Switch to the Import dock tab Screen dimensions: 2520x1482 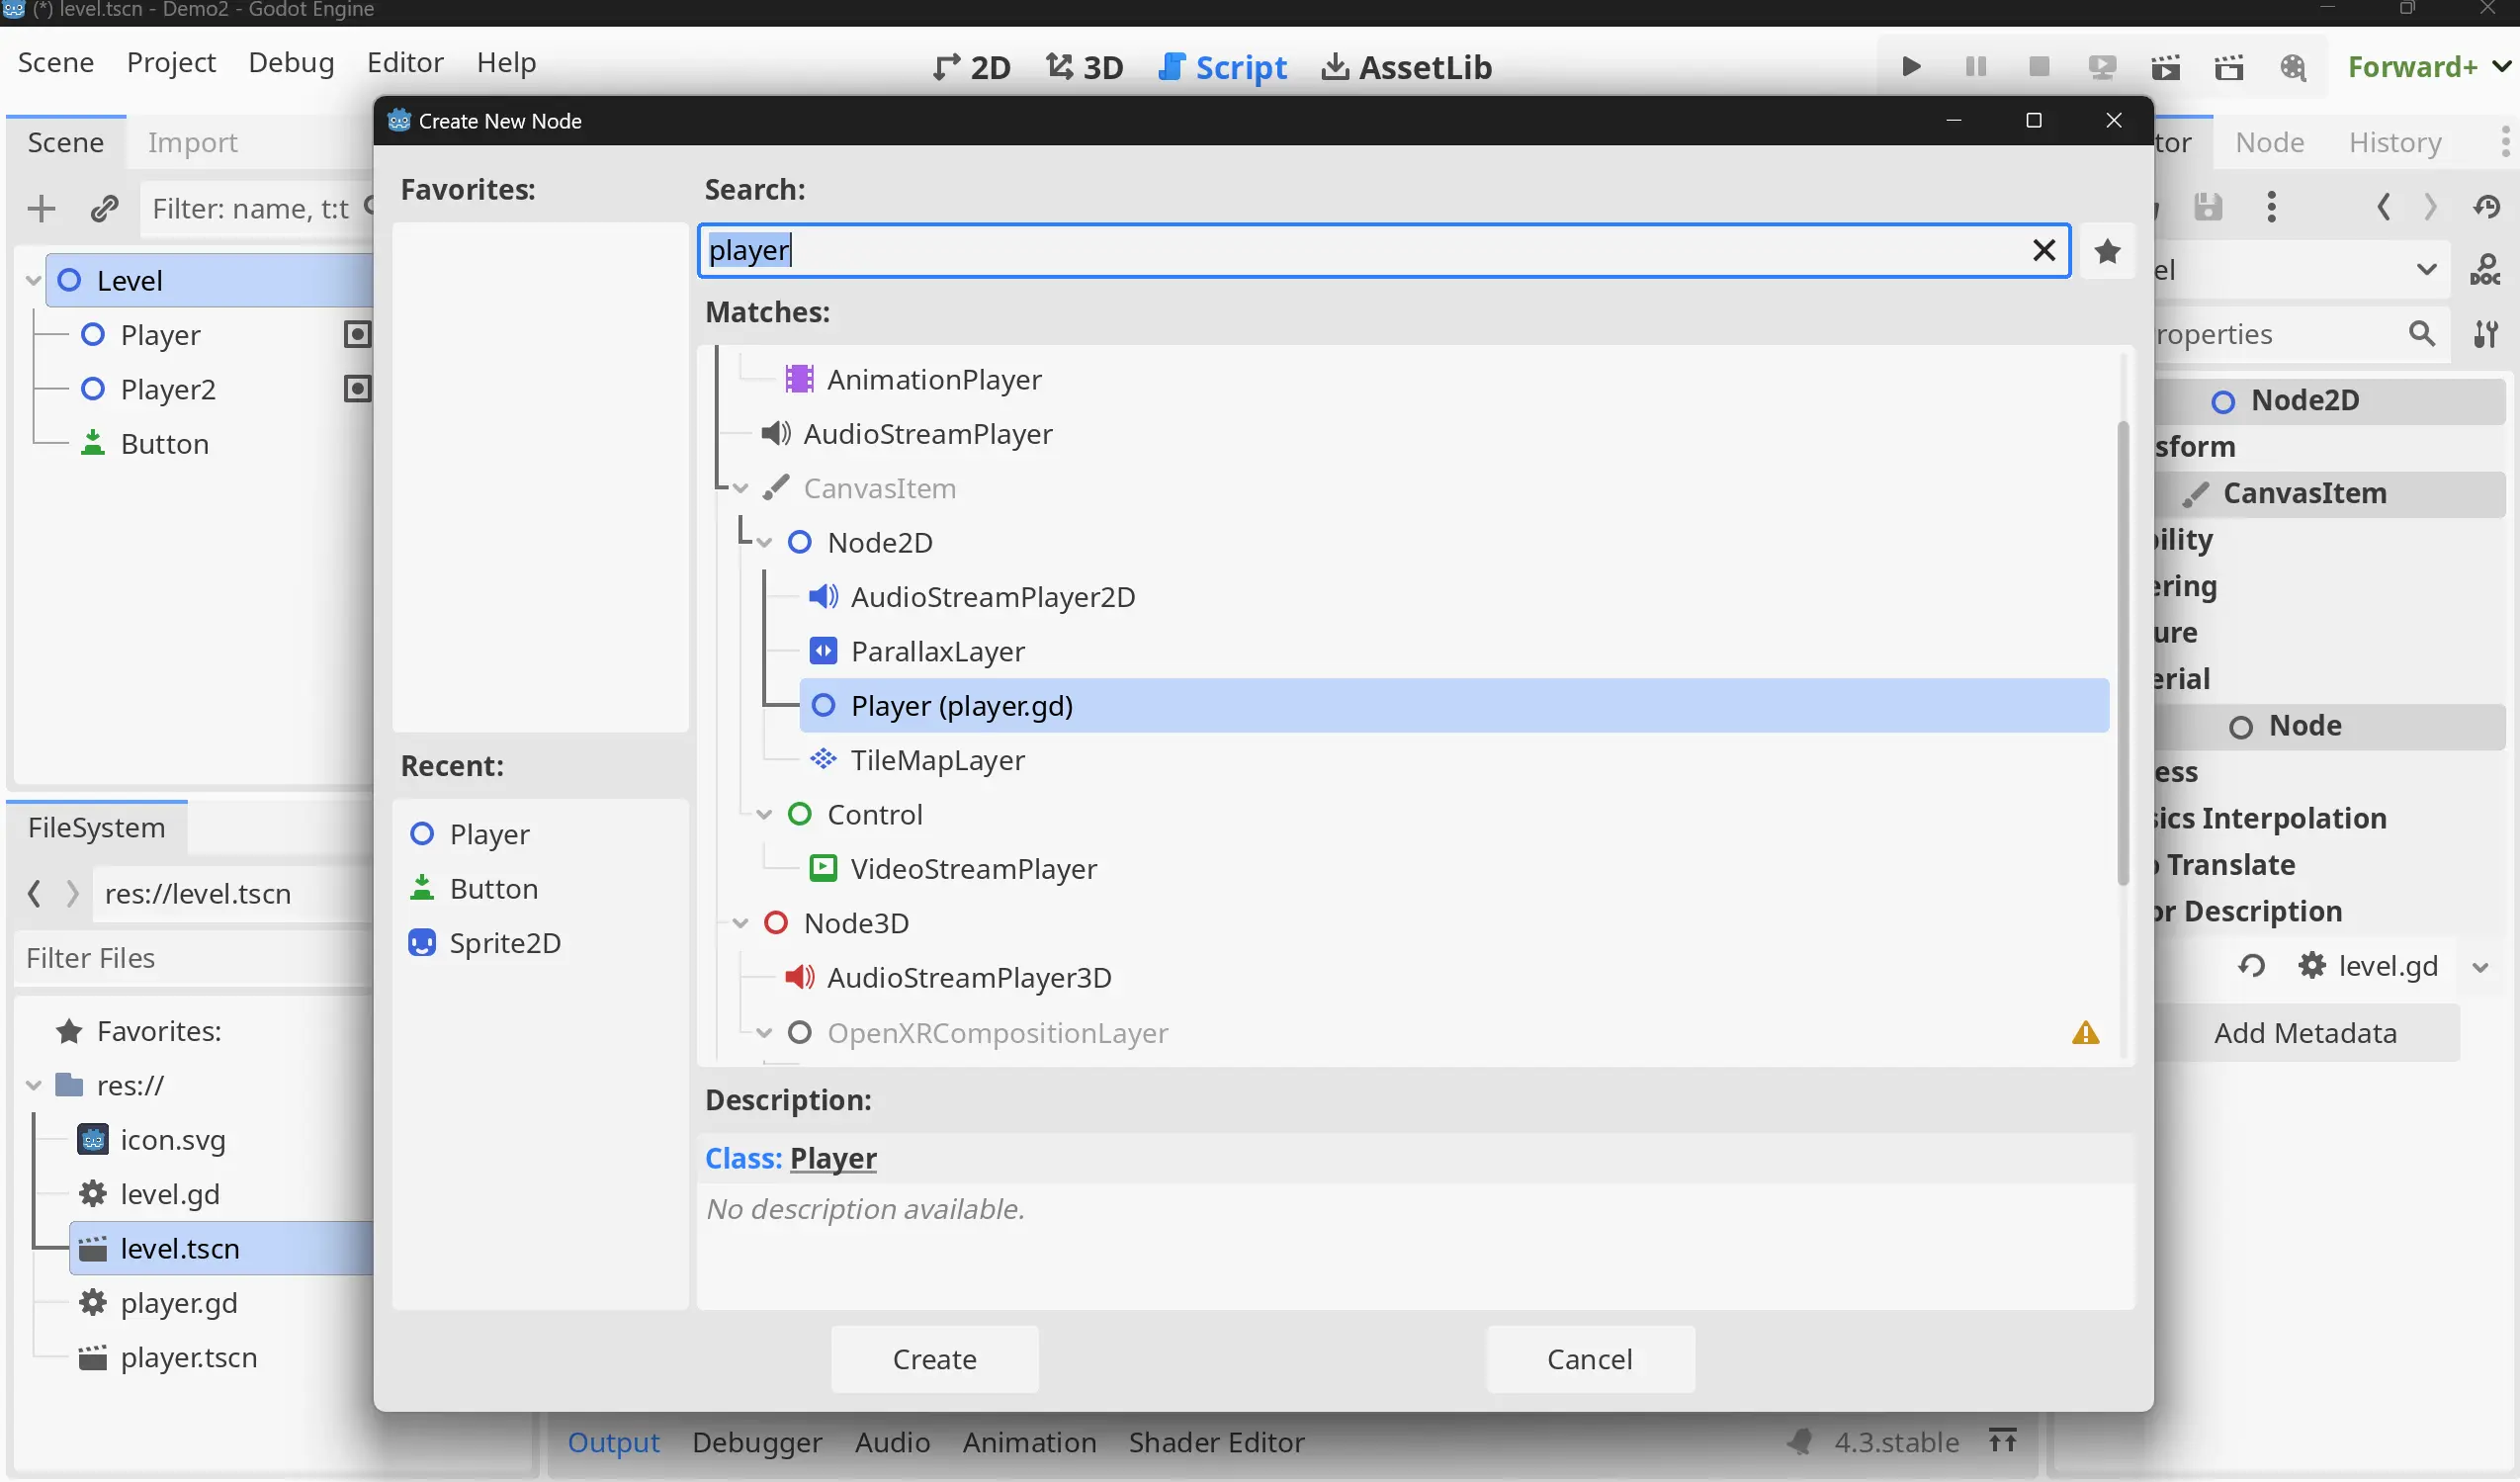tap(193, 143)
